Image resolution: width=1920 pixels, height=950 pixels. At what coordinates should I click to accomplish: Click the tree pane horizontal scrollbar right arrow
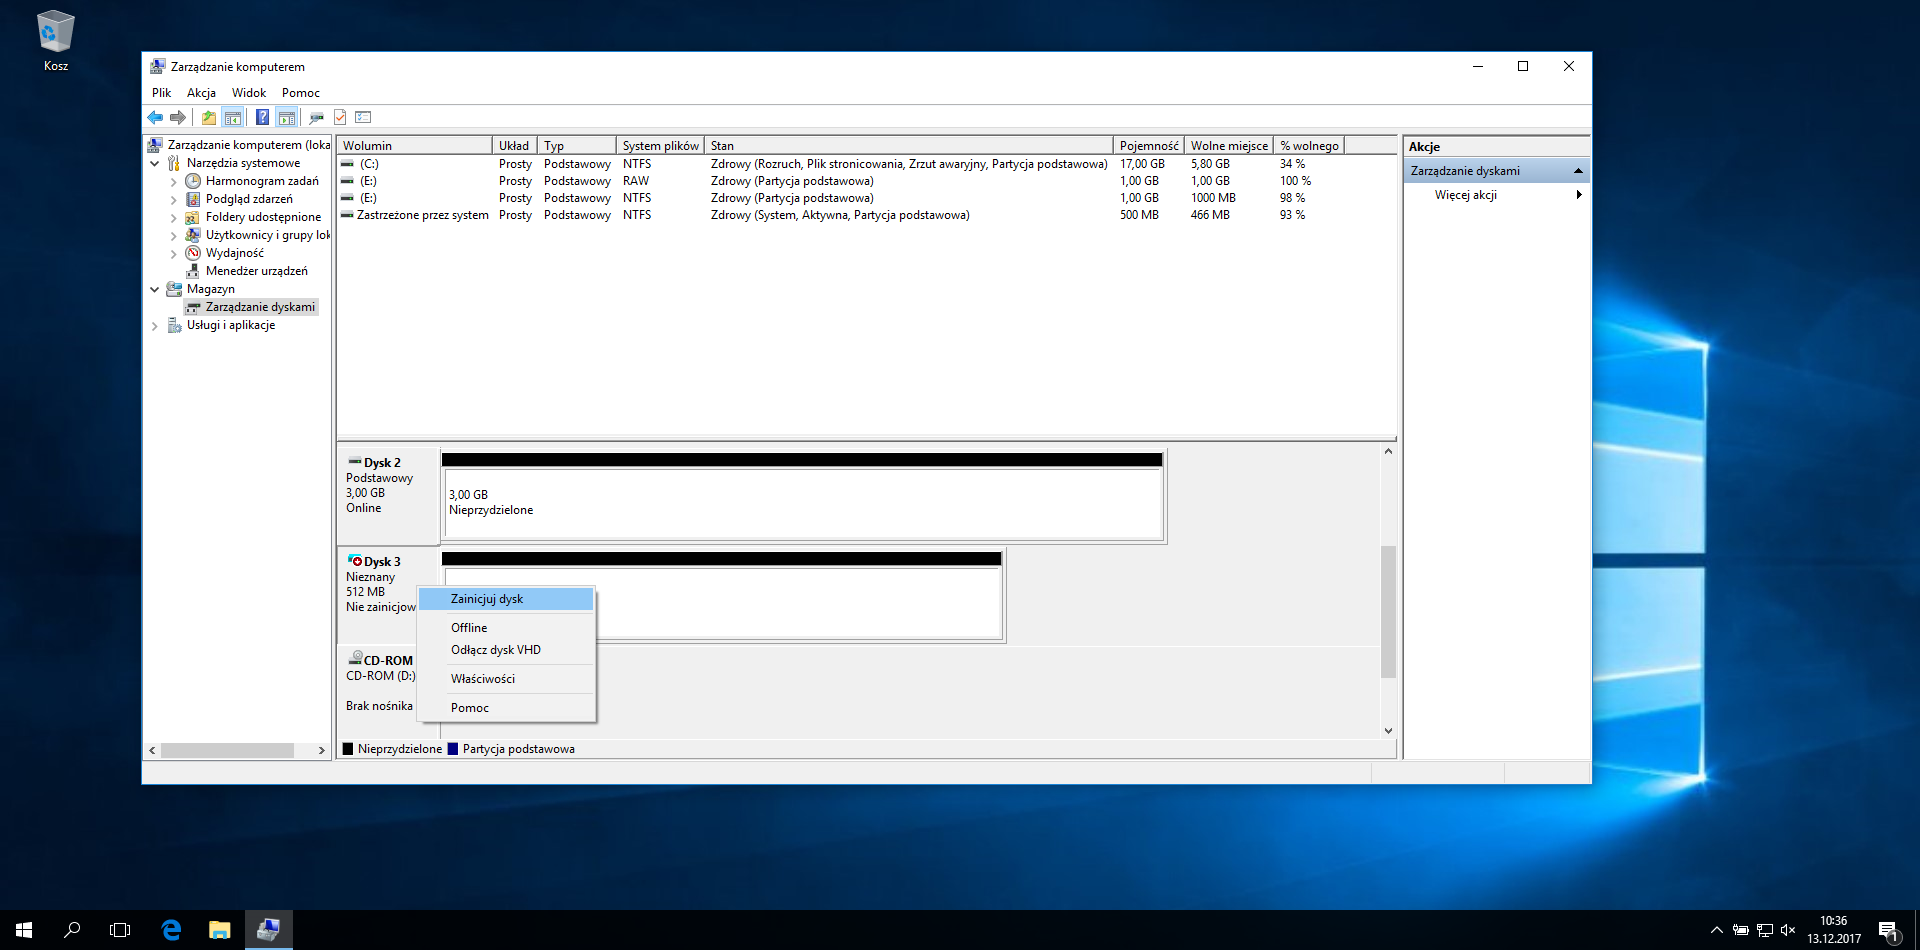click(x=321, y=750)
